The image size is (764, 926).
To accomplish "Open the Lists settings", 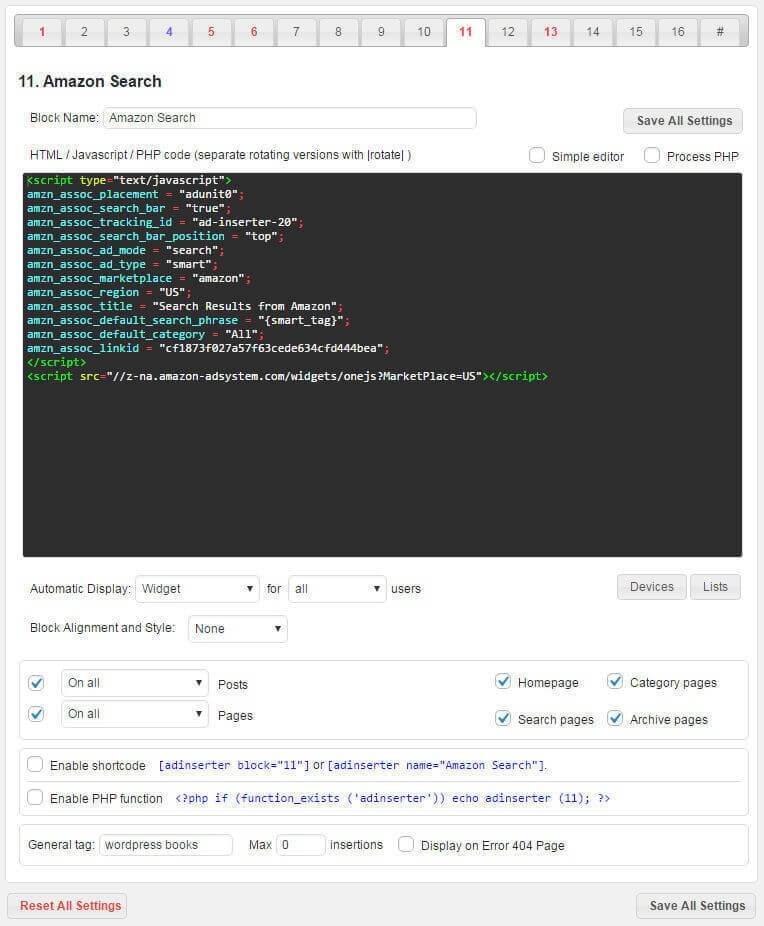I will click(715, 587).
